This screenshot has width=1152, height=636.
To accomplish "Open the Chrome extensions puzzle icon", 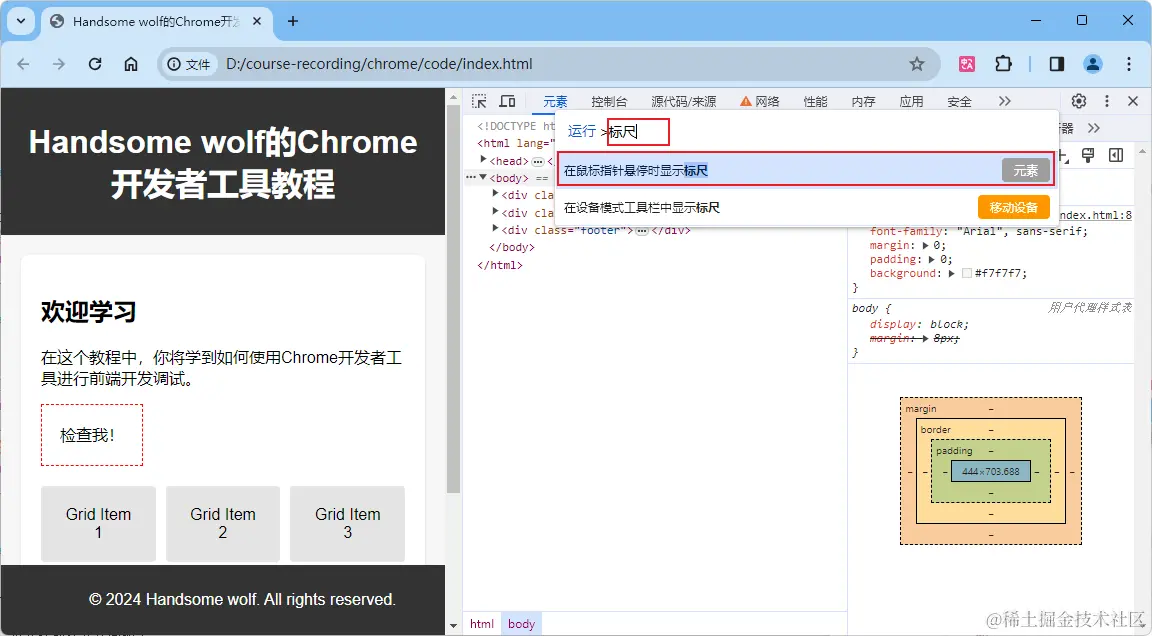I will click(x=1004, y=64).
